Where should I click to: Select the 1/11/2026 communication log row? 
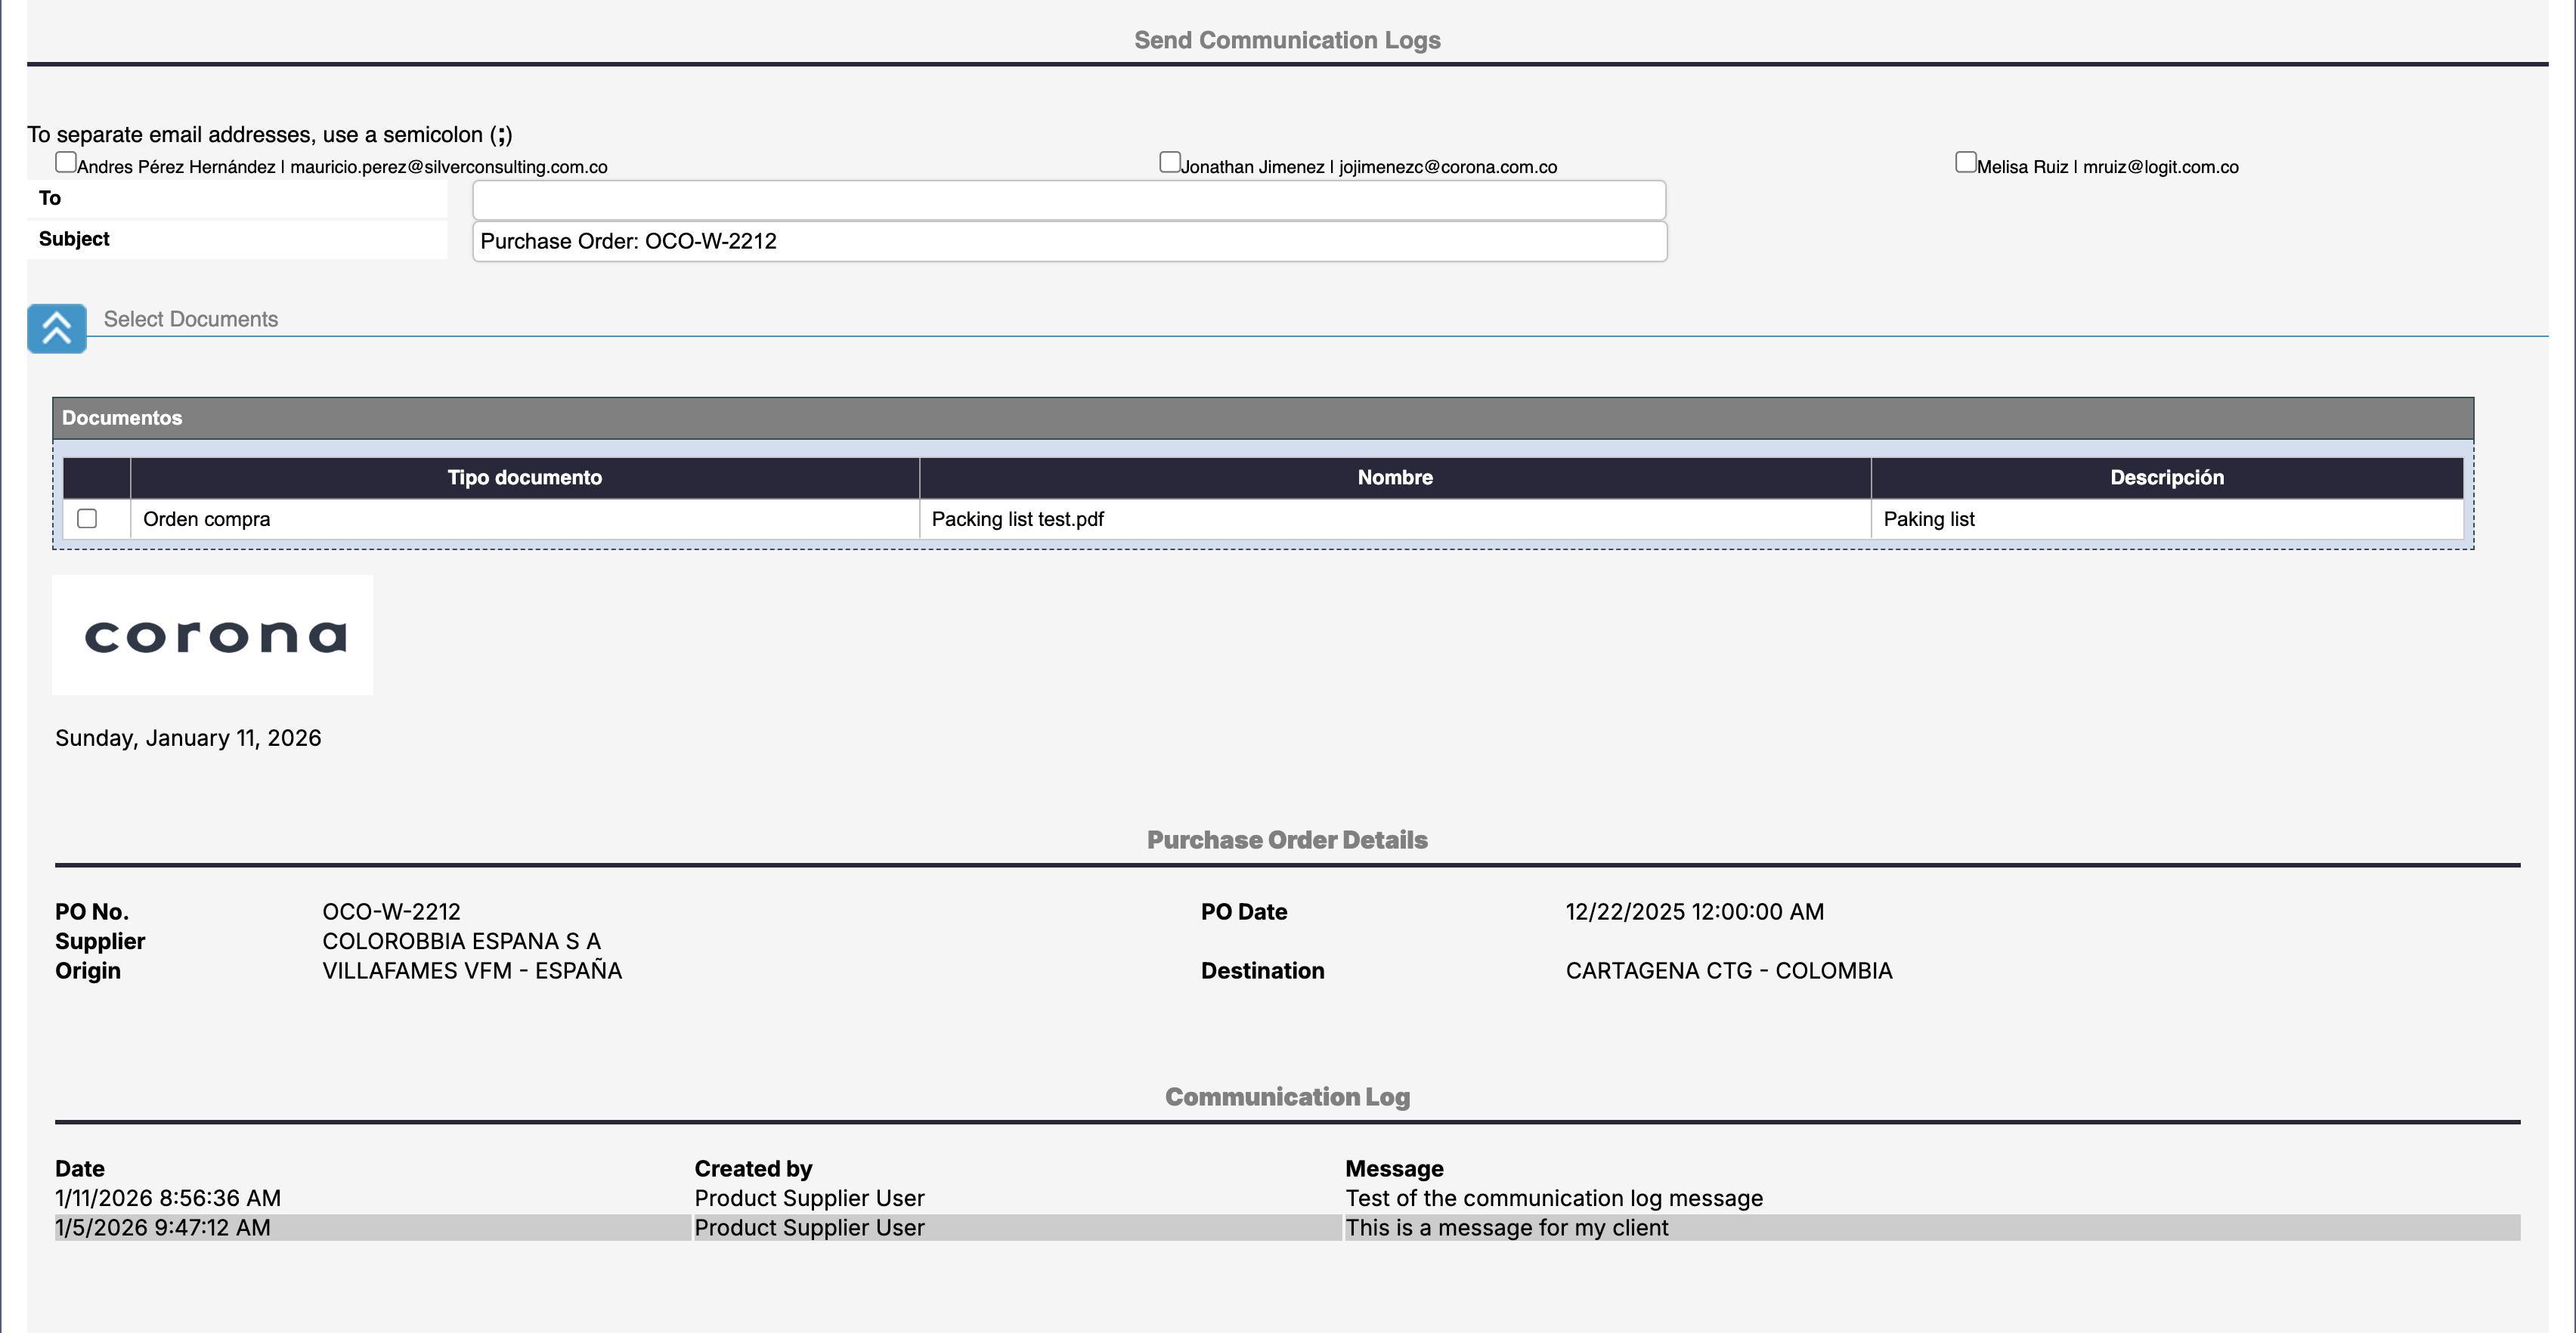tap(168, 1198)
